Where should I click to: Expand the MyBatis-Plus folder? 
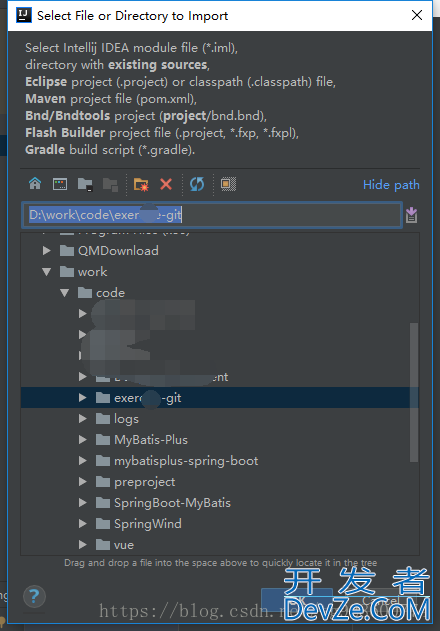click(x=83, y=439)
